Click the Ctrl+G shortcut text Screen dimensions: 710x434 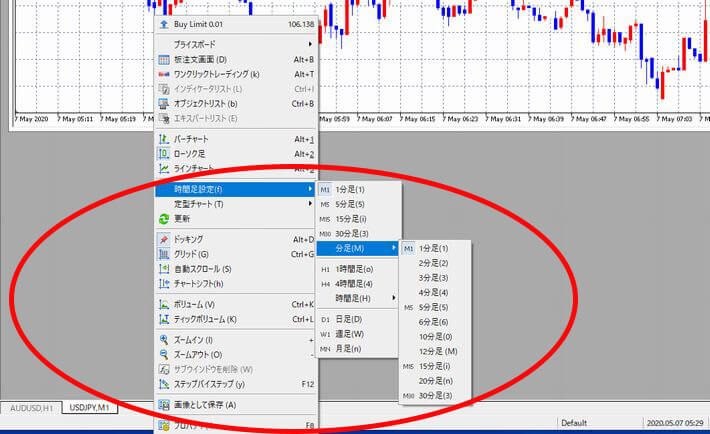[x=302, y=254]
